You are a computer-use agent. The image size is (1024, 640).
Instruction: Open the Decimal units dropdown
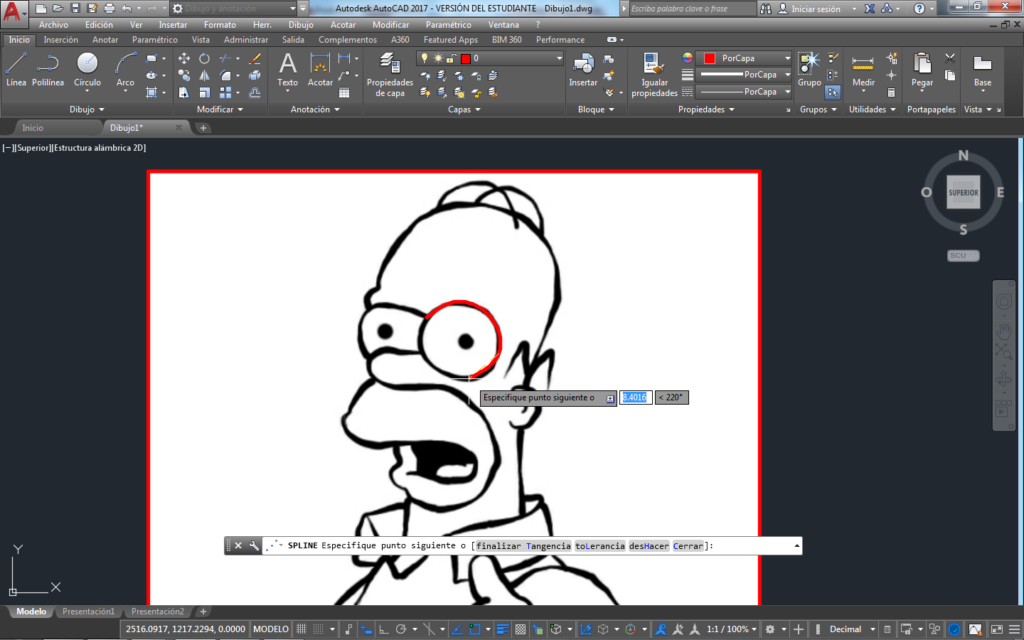[872, 630]
